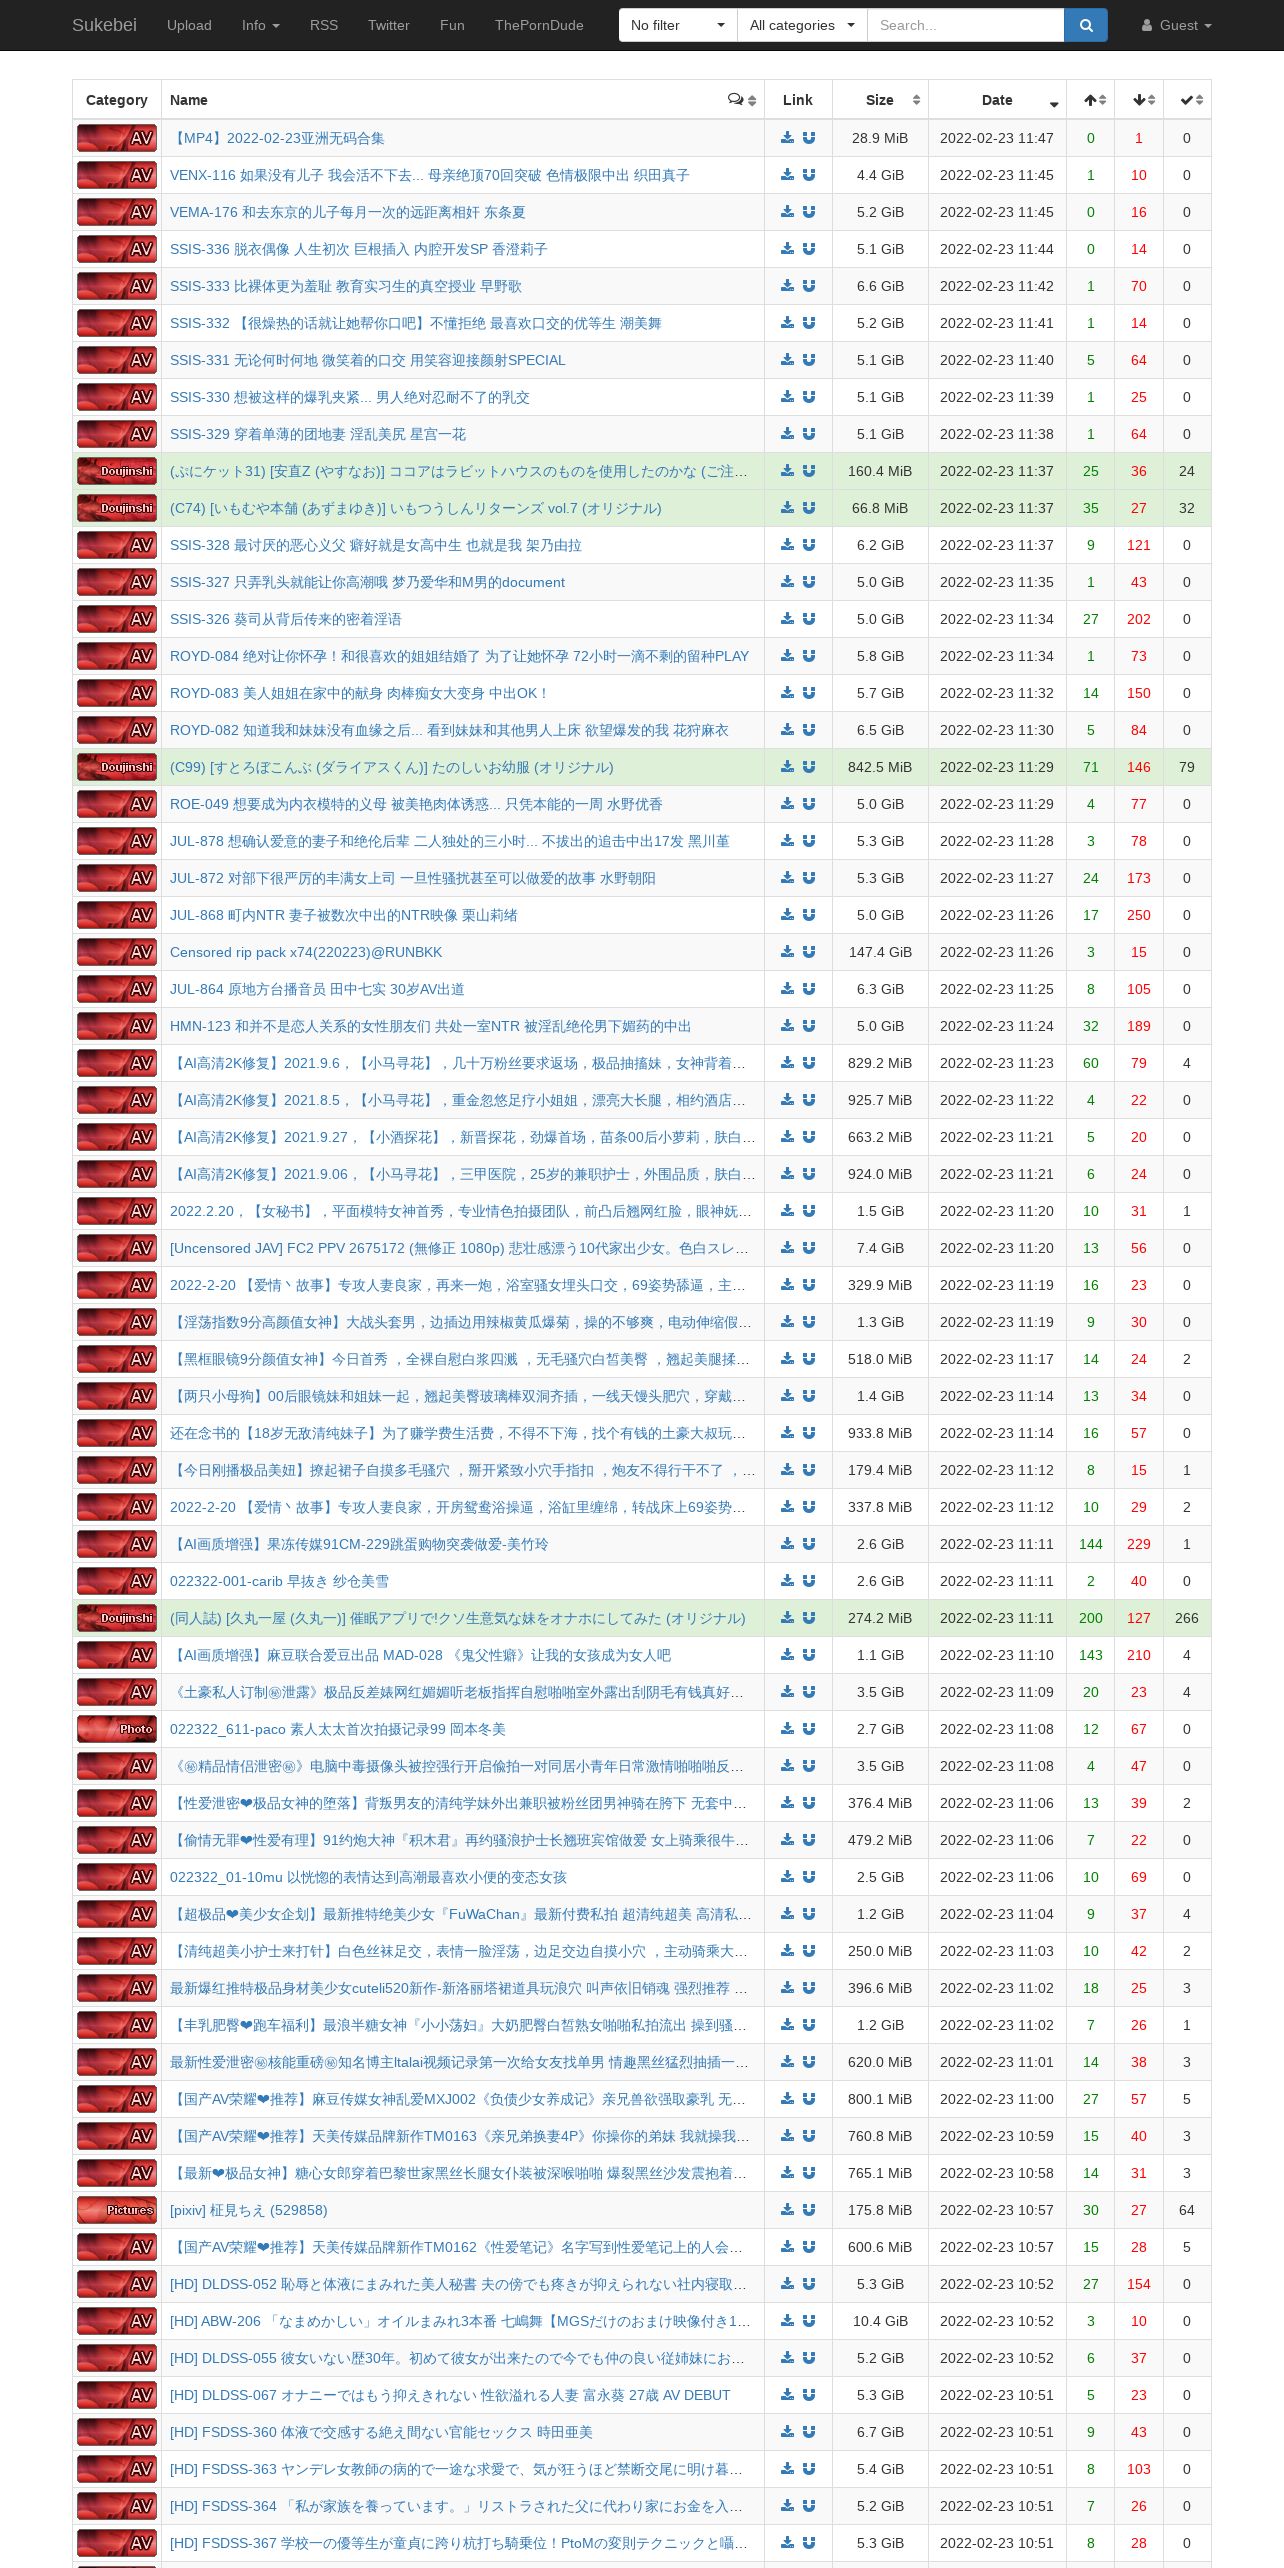Click Photo category icon on 022322_611-paco row
Viewport: 1284px width, 2568px height.
pos(117,1729)
